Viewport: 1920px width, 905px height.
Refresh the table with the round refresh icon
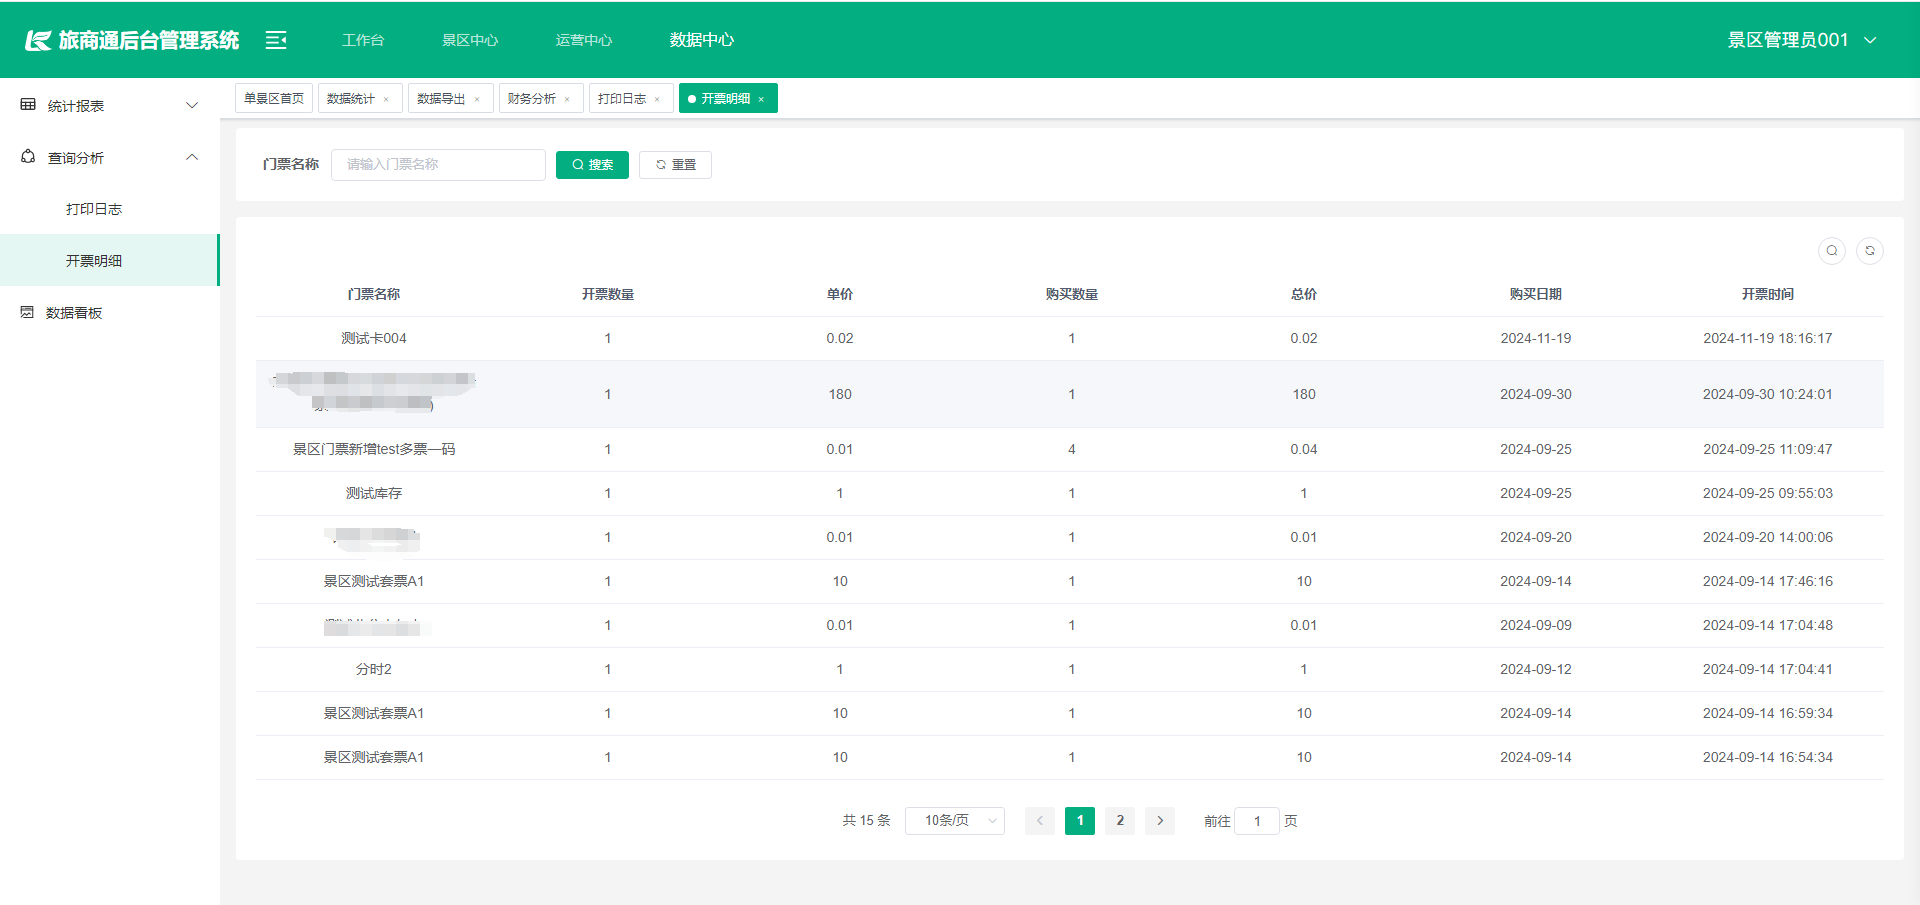click(1870, 251)
